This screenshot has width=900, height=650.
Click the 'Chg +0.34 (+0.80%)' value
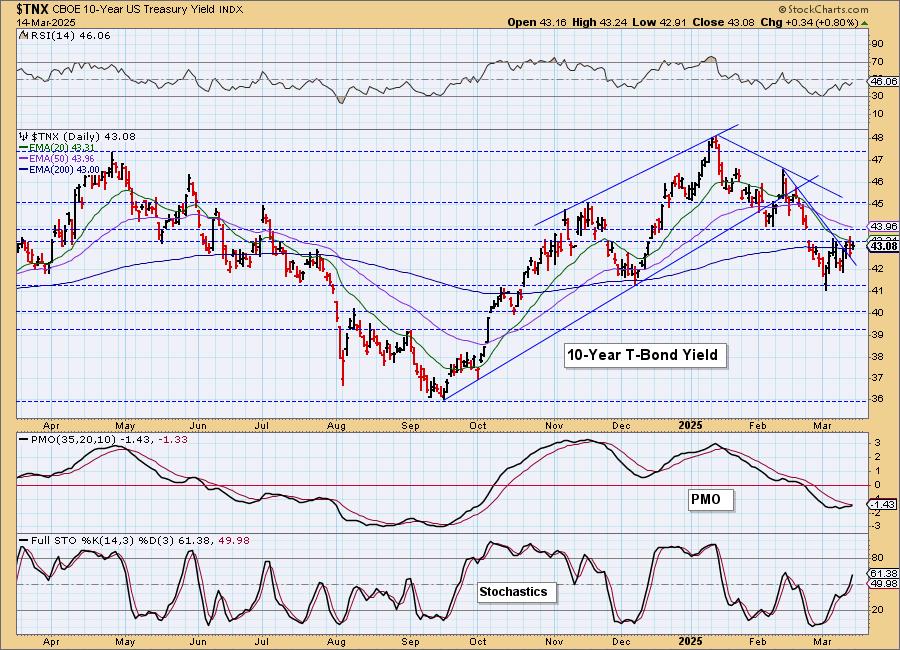809,22
